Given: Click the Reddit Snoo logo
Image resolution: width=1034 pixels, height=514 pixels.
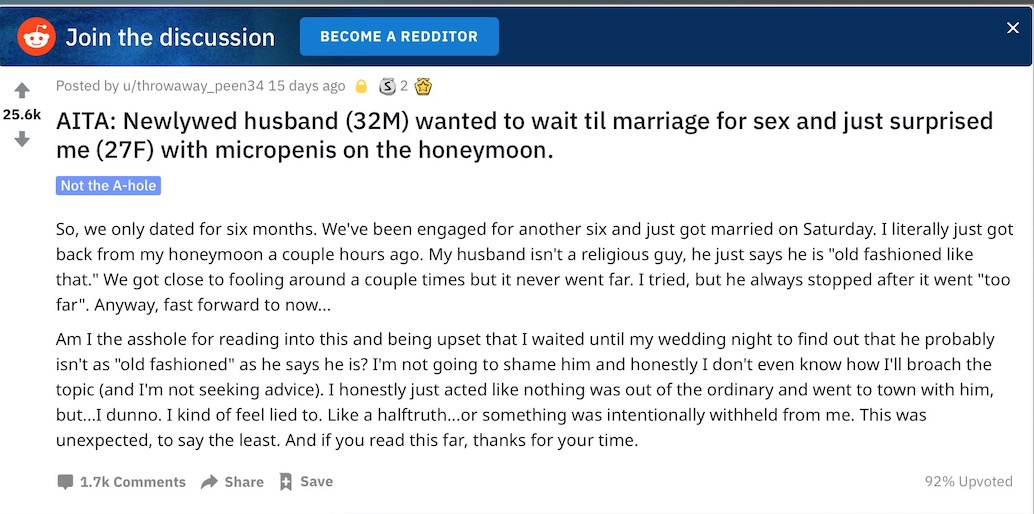Looking at the screenshot, I should point(36,36).
